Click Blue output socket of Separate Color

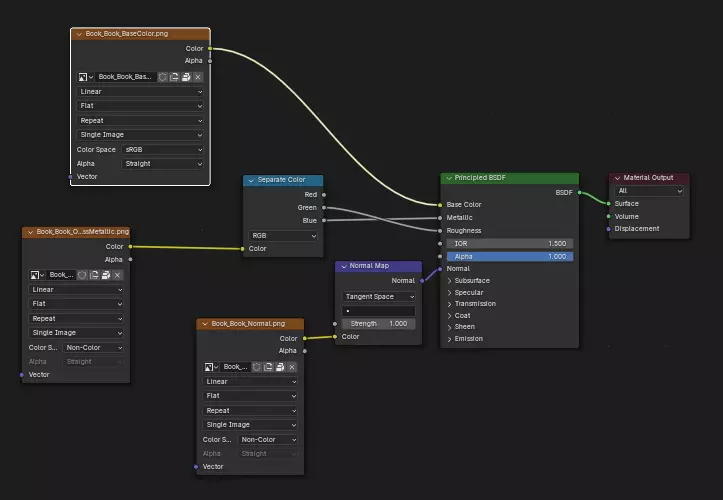tap(324, 220)
